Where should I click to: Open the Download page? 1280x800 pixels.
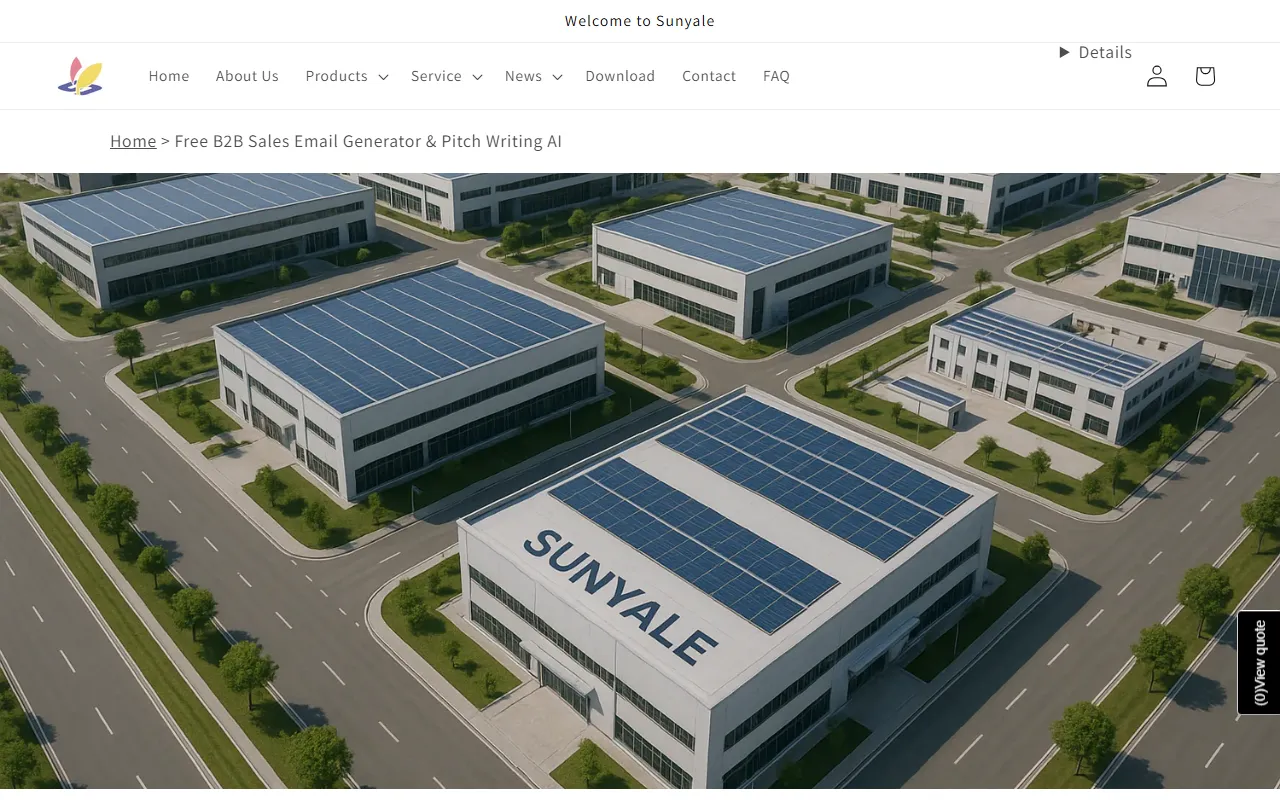(x=620, y=76)
